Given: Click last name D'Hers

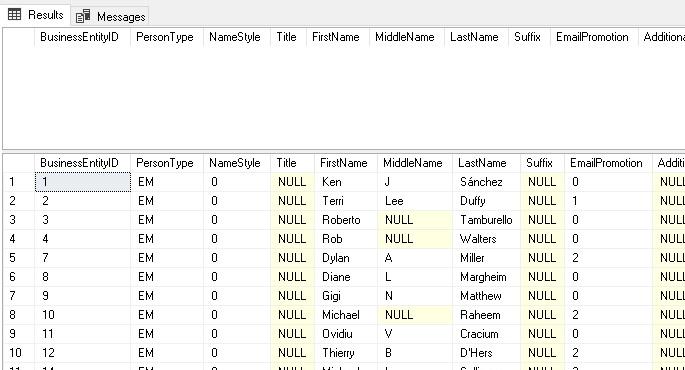Looking at the screenshot, I should click(x=476, y=353).
